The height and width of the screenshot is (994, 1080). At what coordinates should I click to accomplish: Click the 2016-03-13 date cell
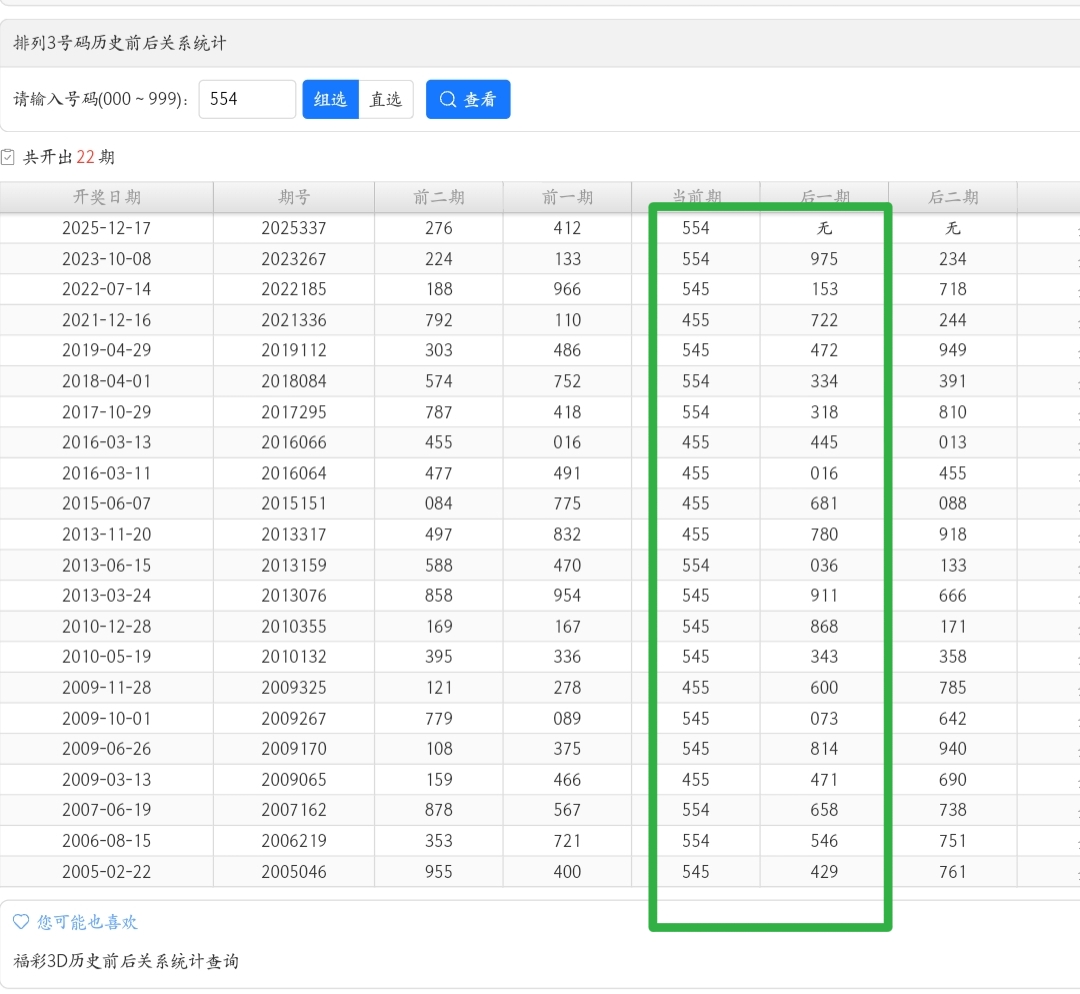pyautogui.click(x=107, y=442)
